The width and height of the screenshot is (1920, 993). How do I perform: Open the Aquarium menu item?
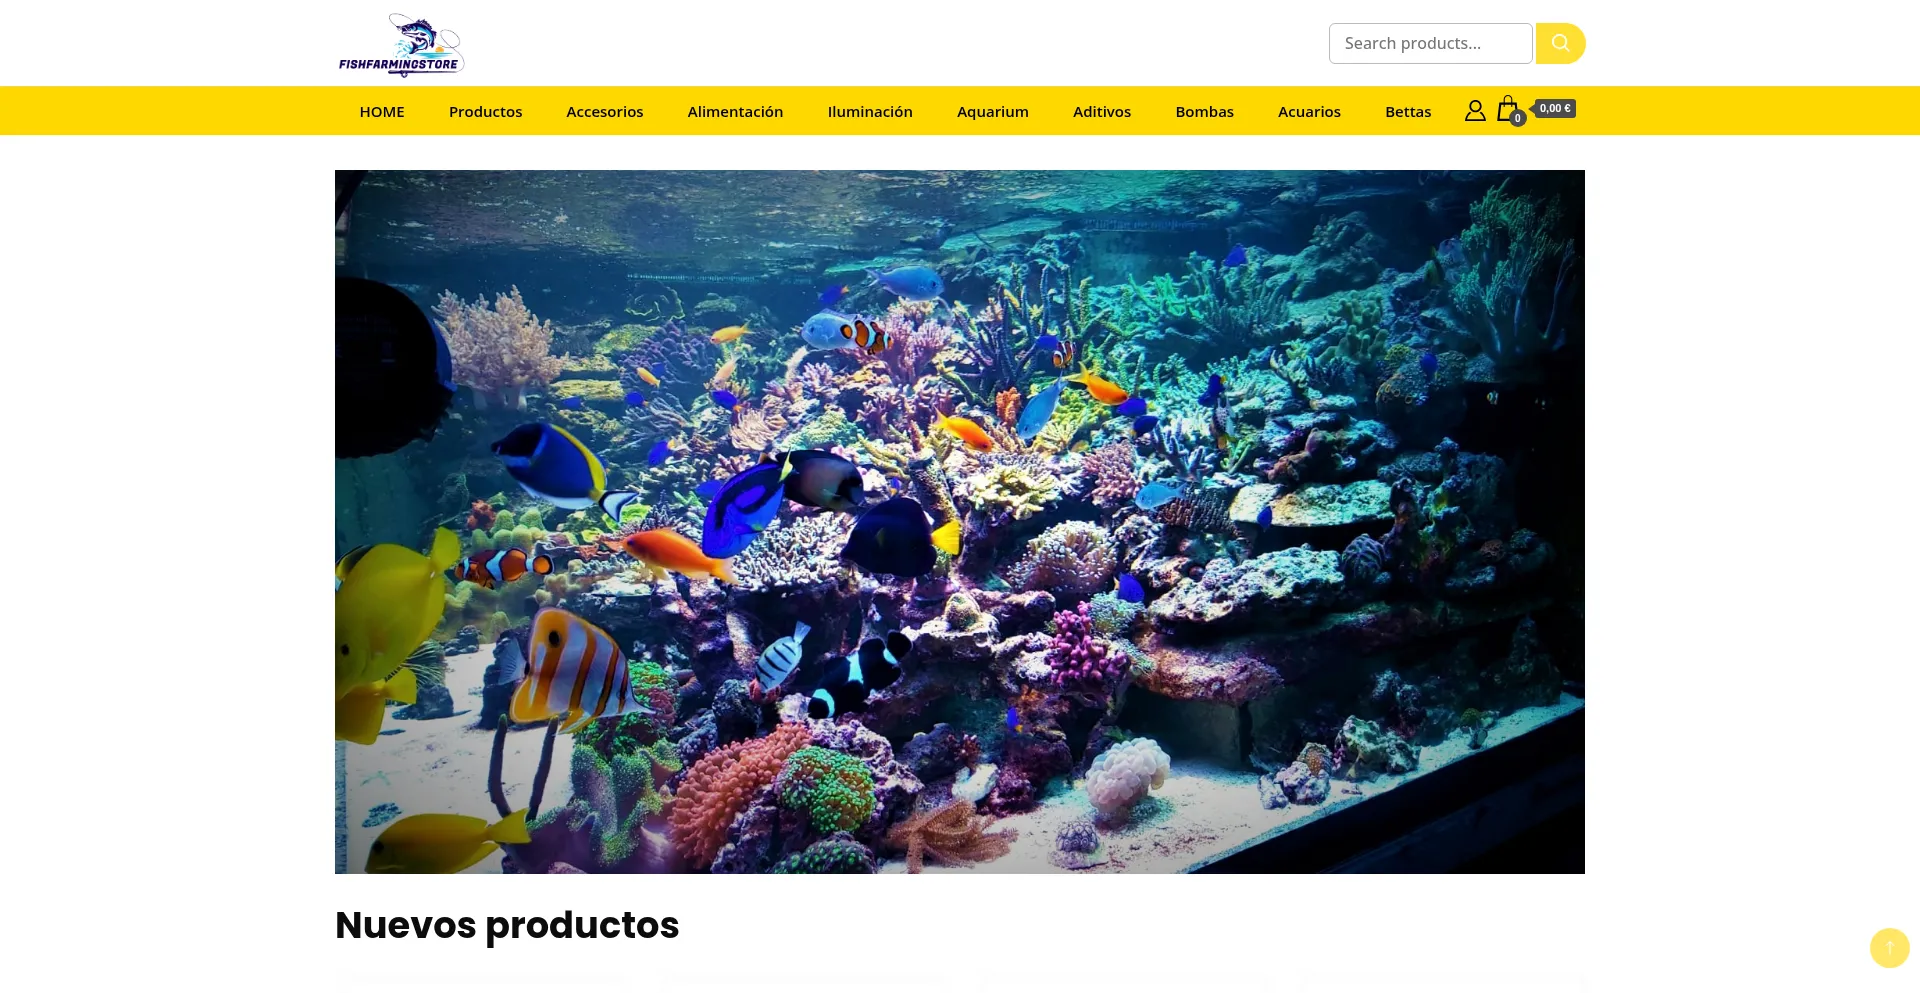992,111
